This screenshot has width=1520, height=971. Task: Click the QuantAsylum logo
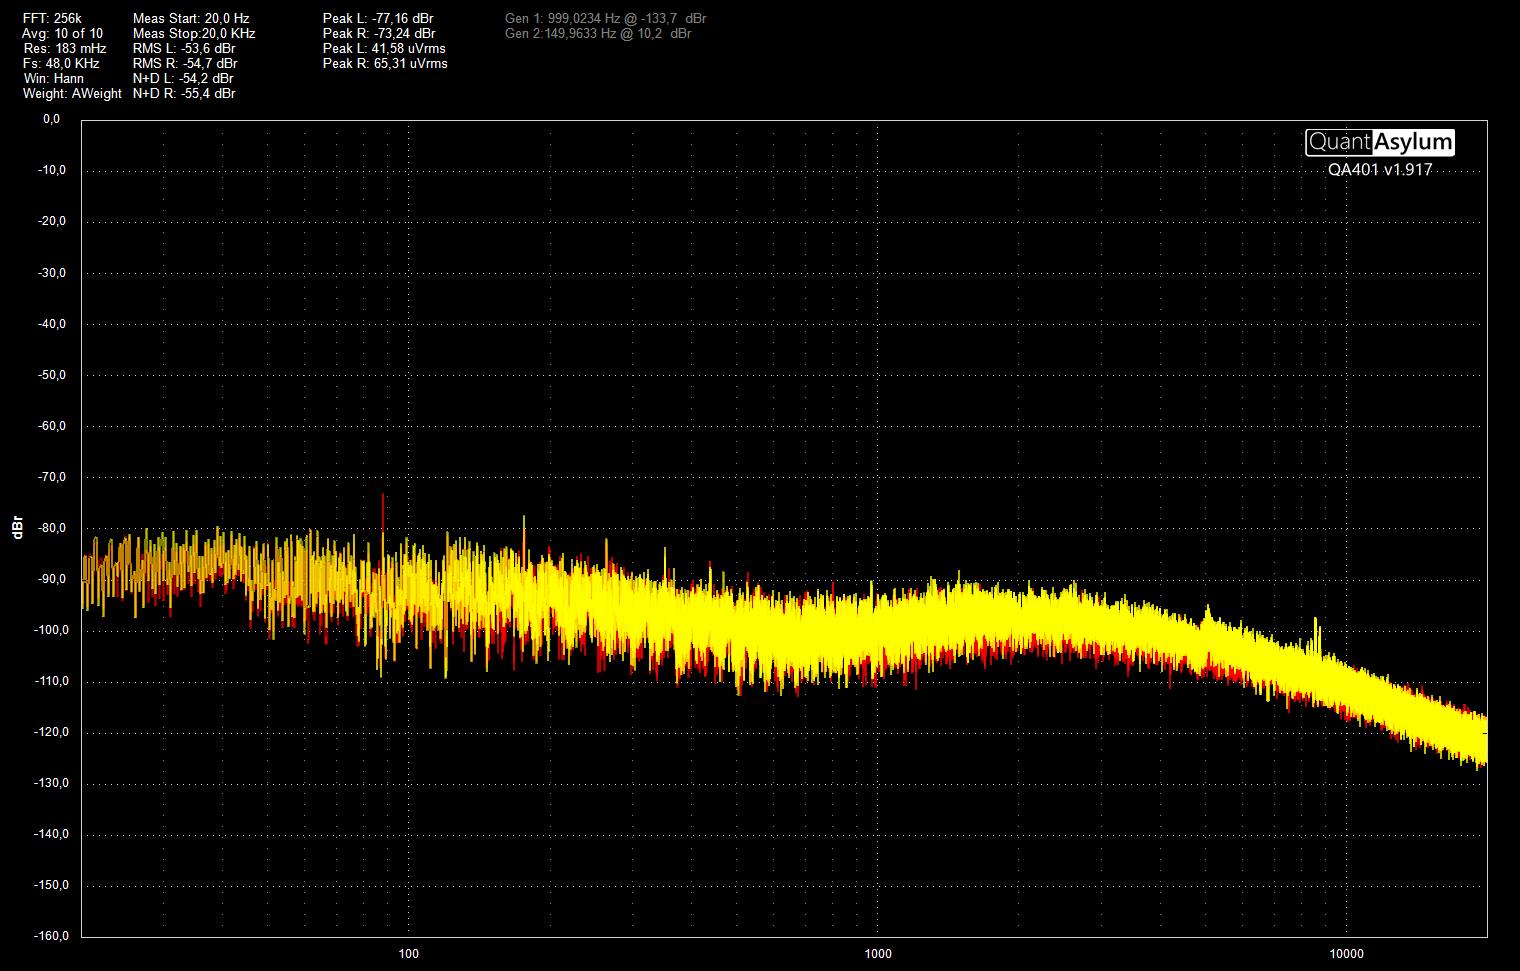click(x=1379, y=143)
